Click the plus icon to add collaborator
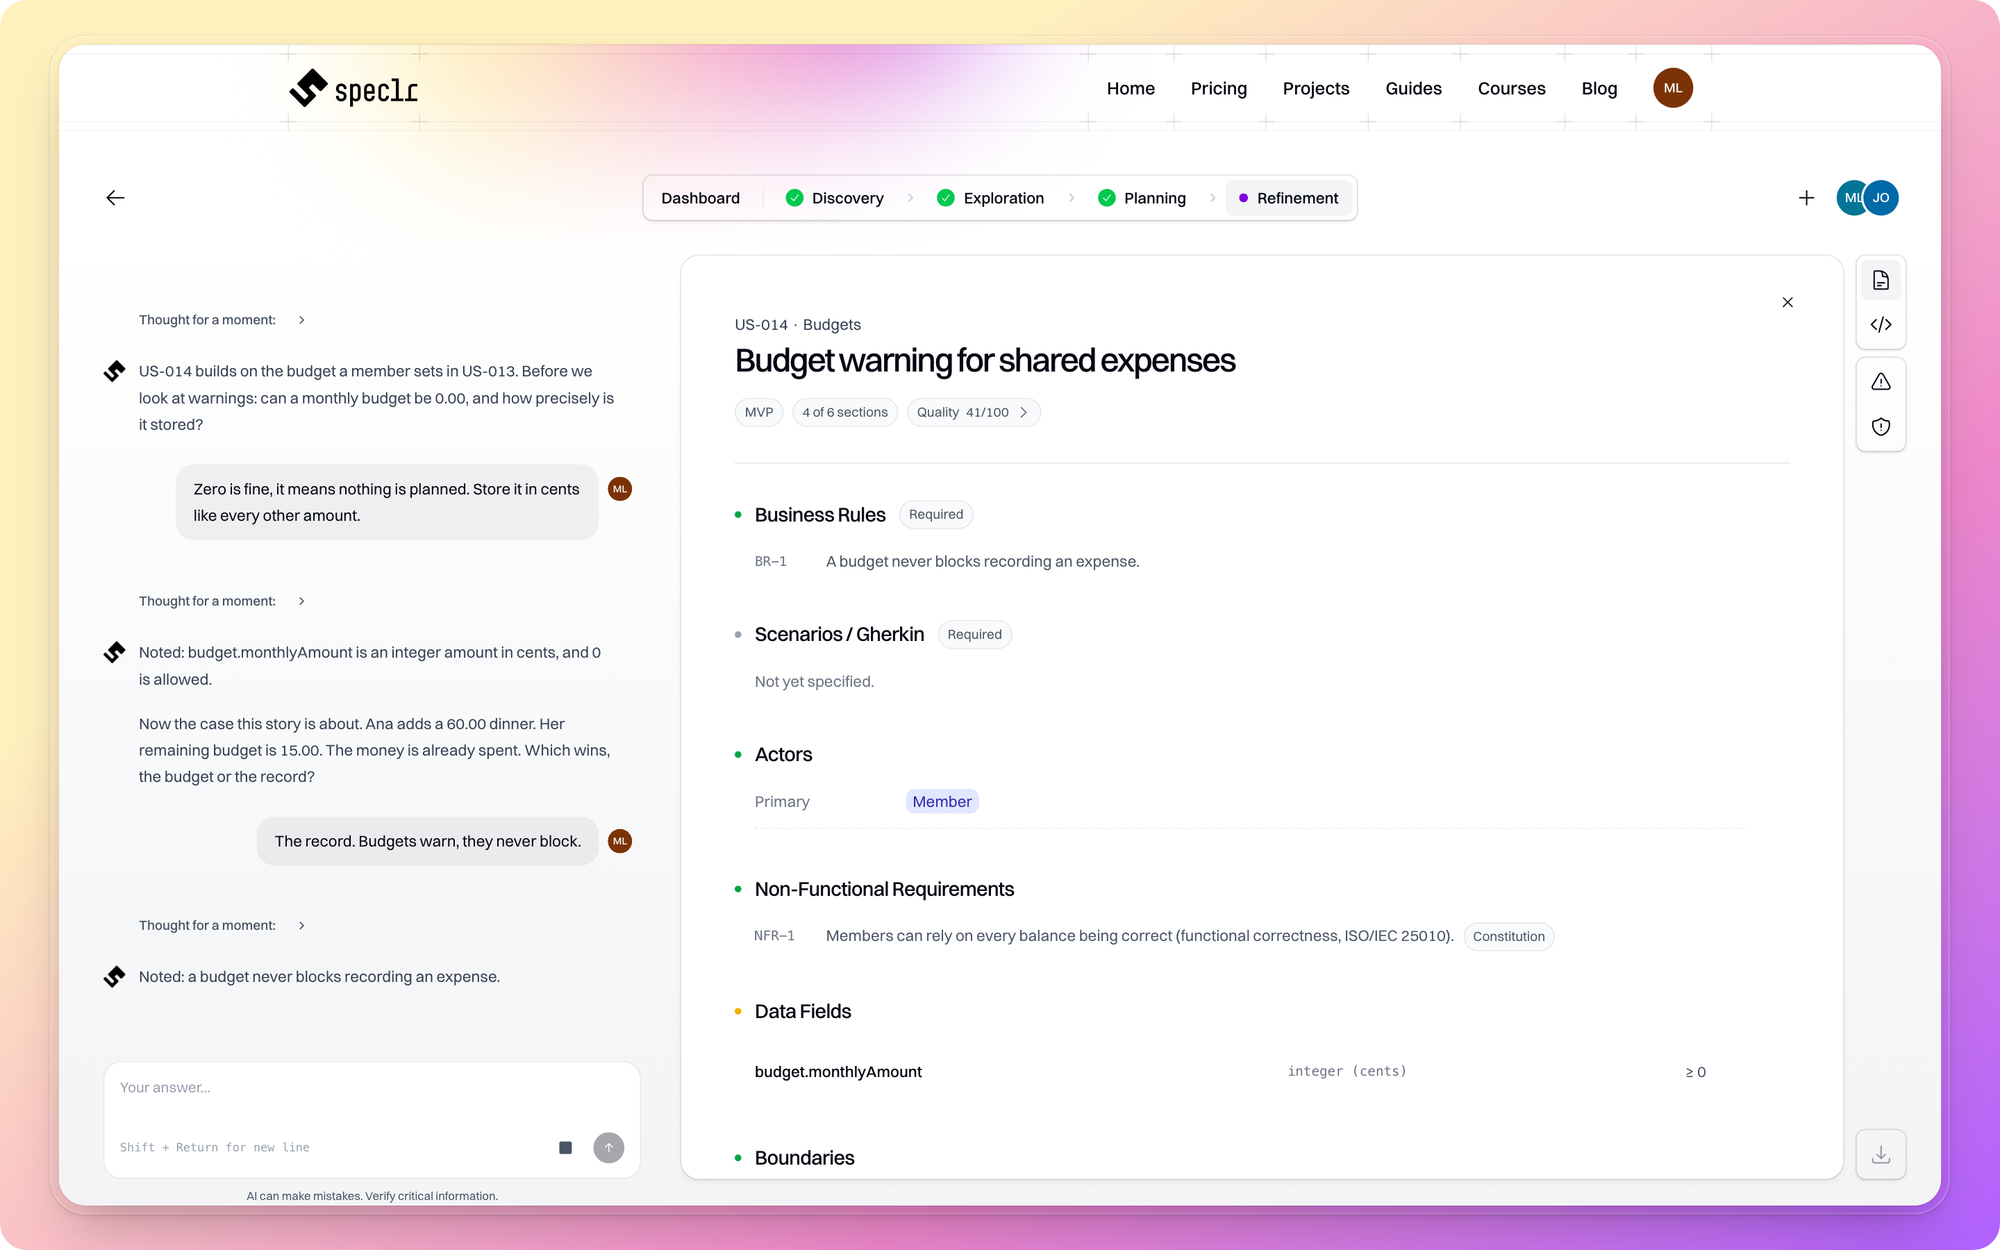 [x=1806, y=198]
